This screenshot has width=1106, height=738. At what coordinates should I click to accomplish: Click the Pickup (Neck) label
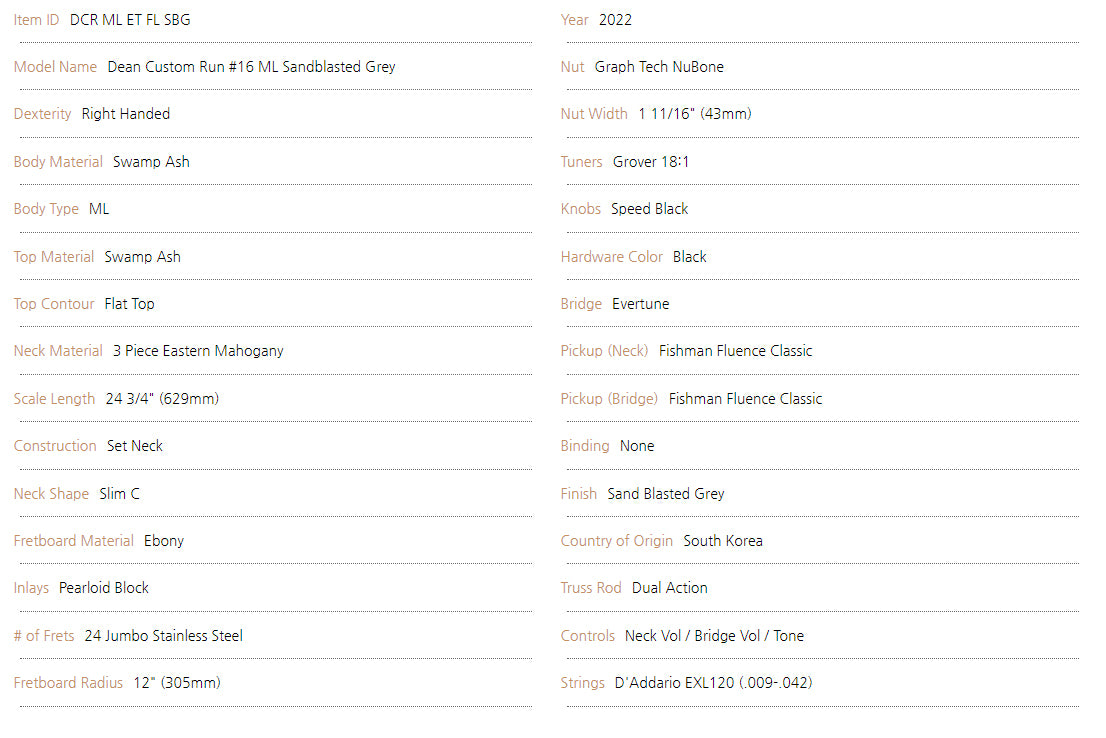point(604,351)
